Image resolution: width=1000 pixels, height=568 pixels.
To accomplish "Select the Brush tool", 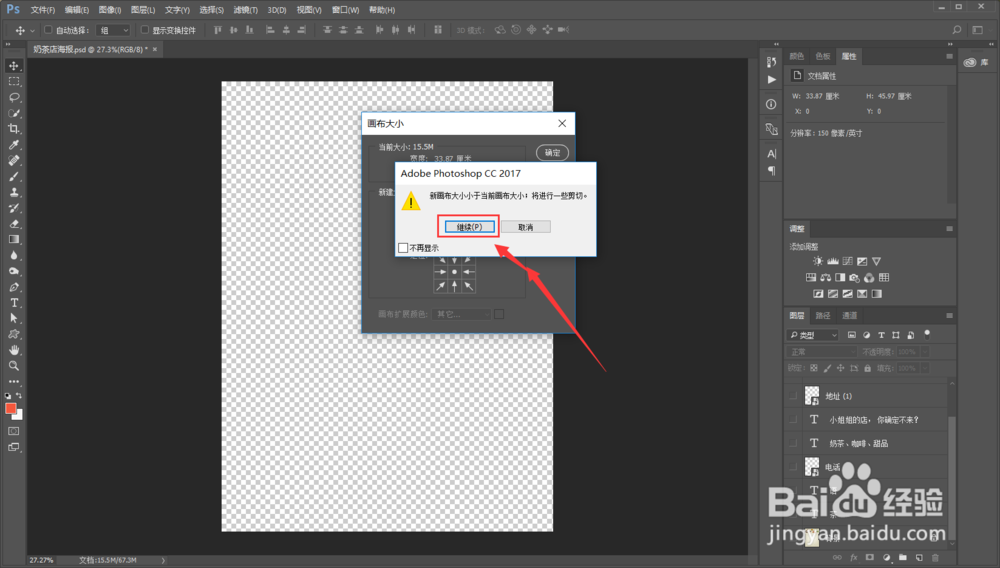I will [x=13, y=177].
